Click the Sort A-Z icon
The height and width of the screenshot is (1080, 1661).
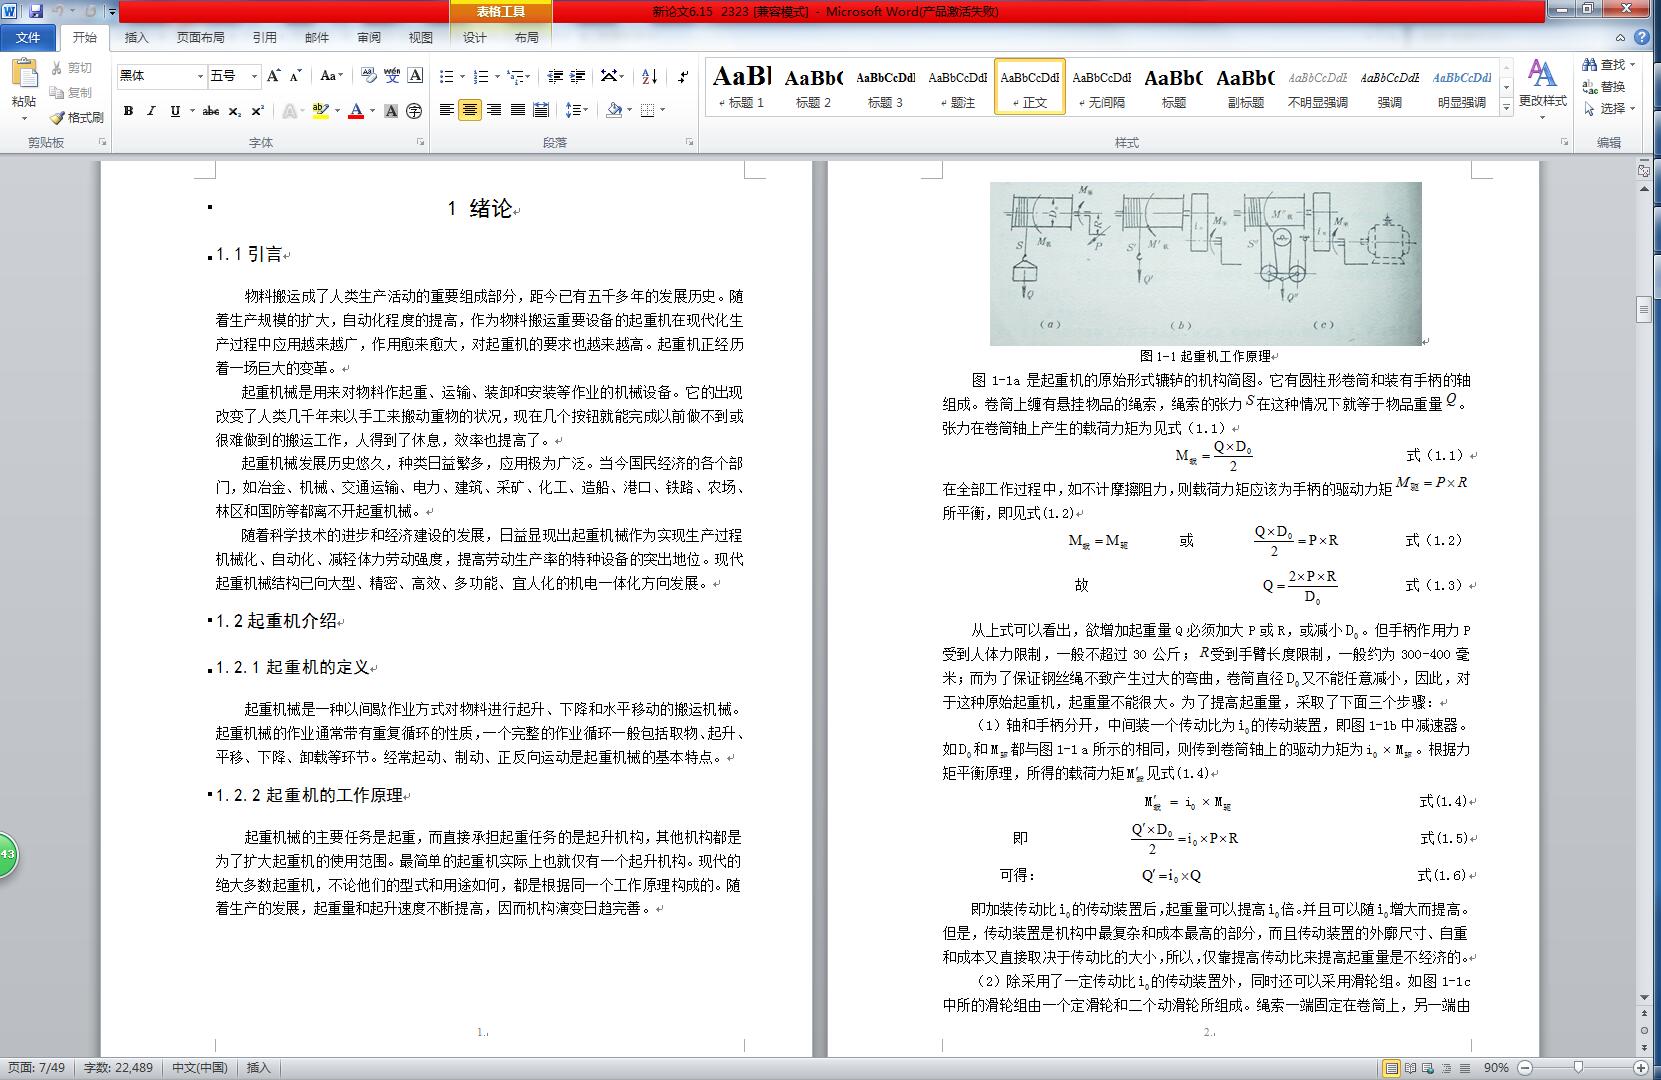point(649,76)
